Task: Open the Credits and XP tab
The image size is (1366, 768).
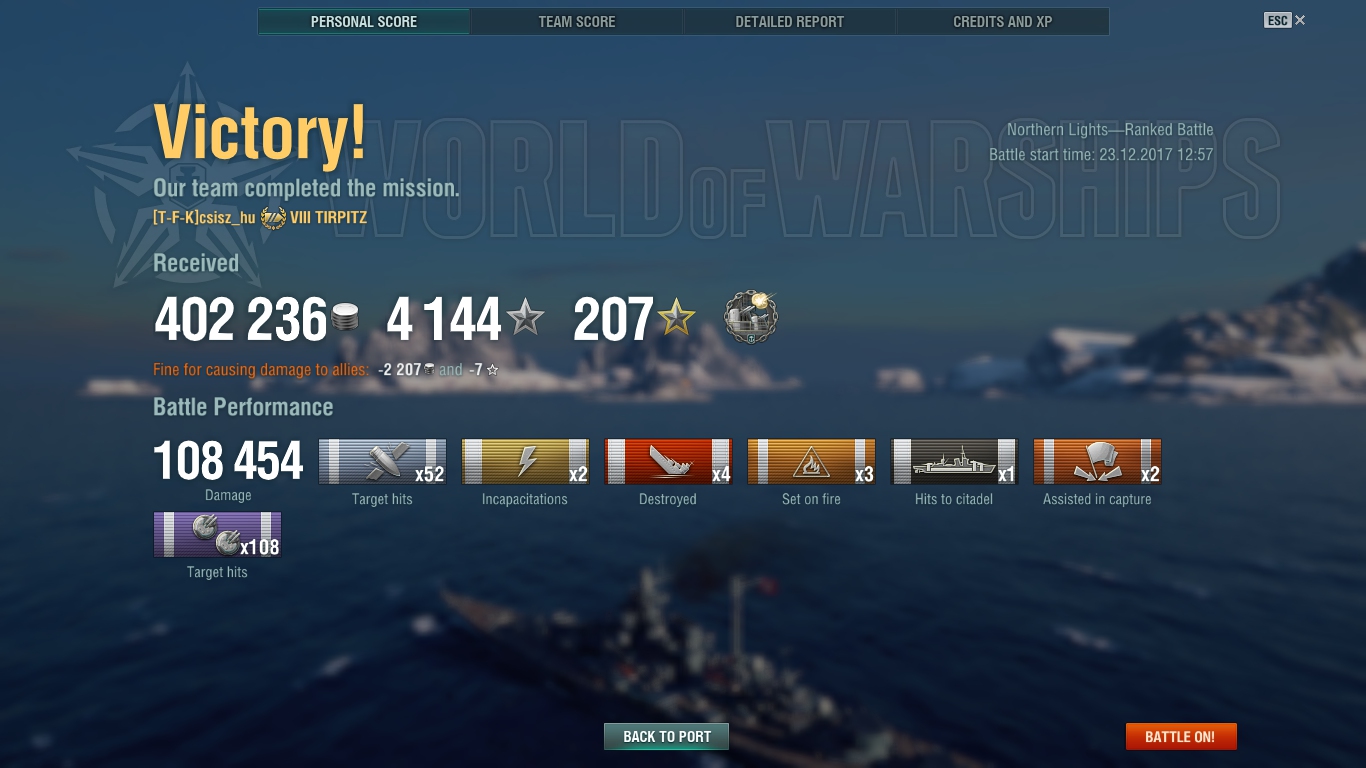Action: [1002, 21]
